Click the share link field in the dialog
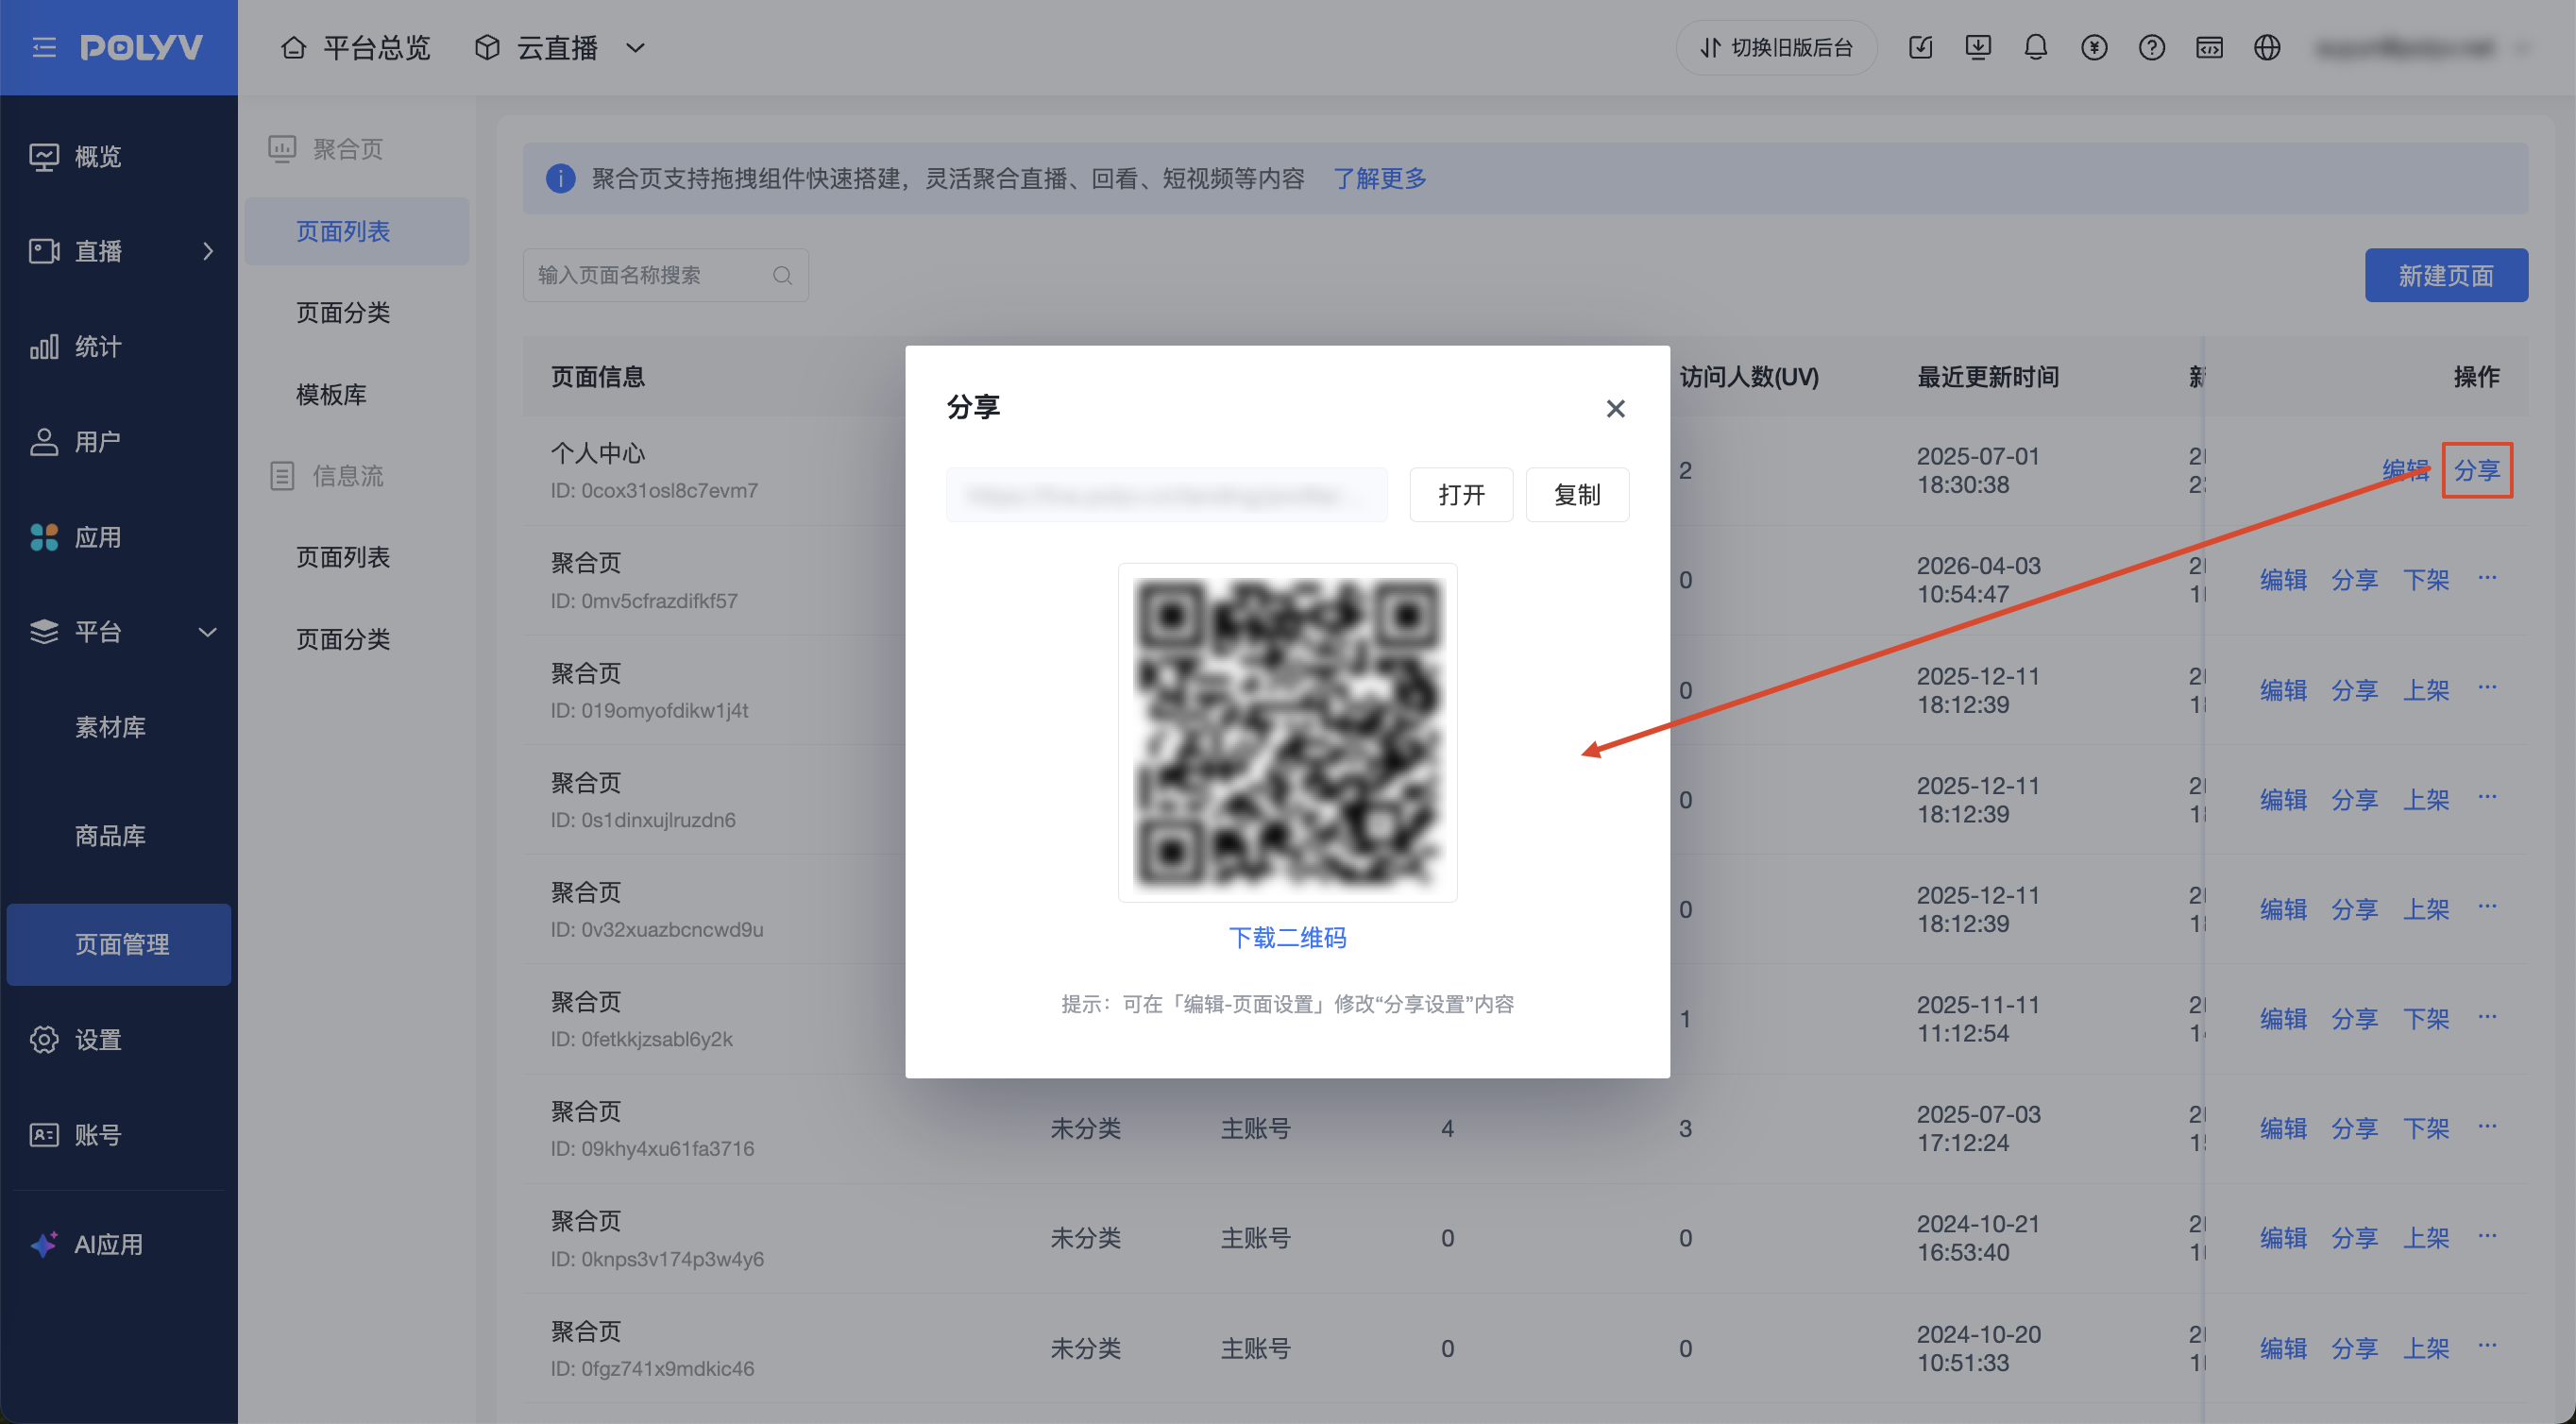Image resolution: width=2576 pixels, height=1424 pixels. pos(1167,495)
